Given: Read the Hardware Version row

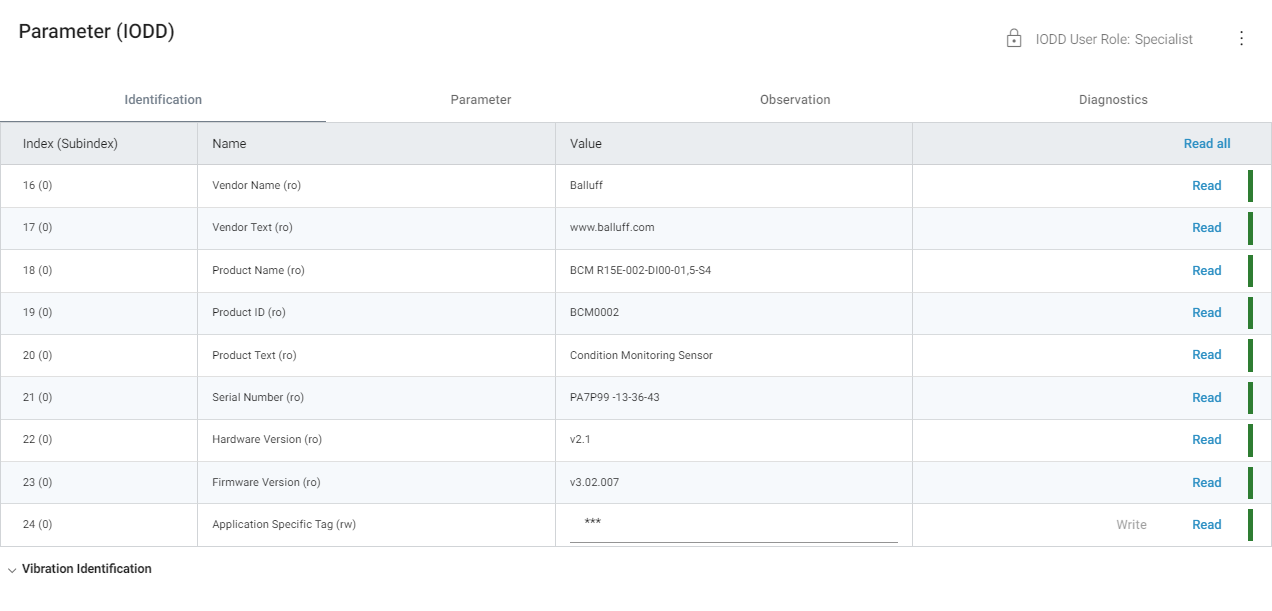Looking at the screenshot, I should click(1206, 440).
